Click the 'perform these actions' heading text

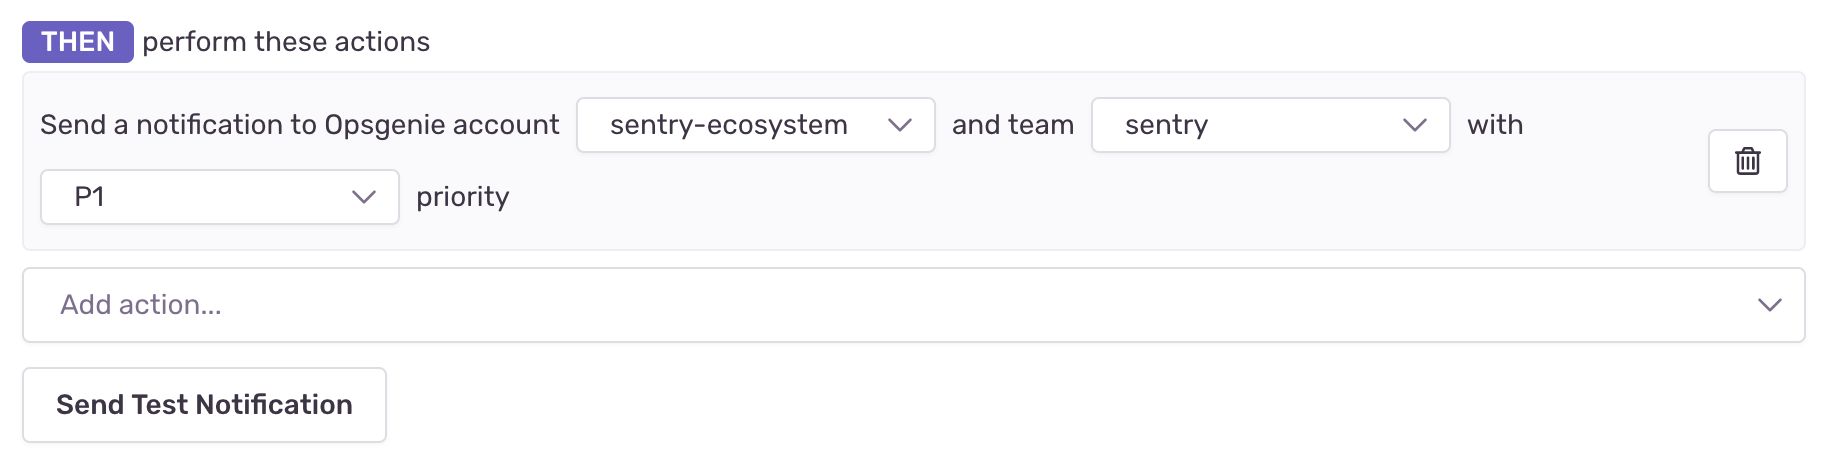(286, 42)
